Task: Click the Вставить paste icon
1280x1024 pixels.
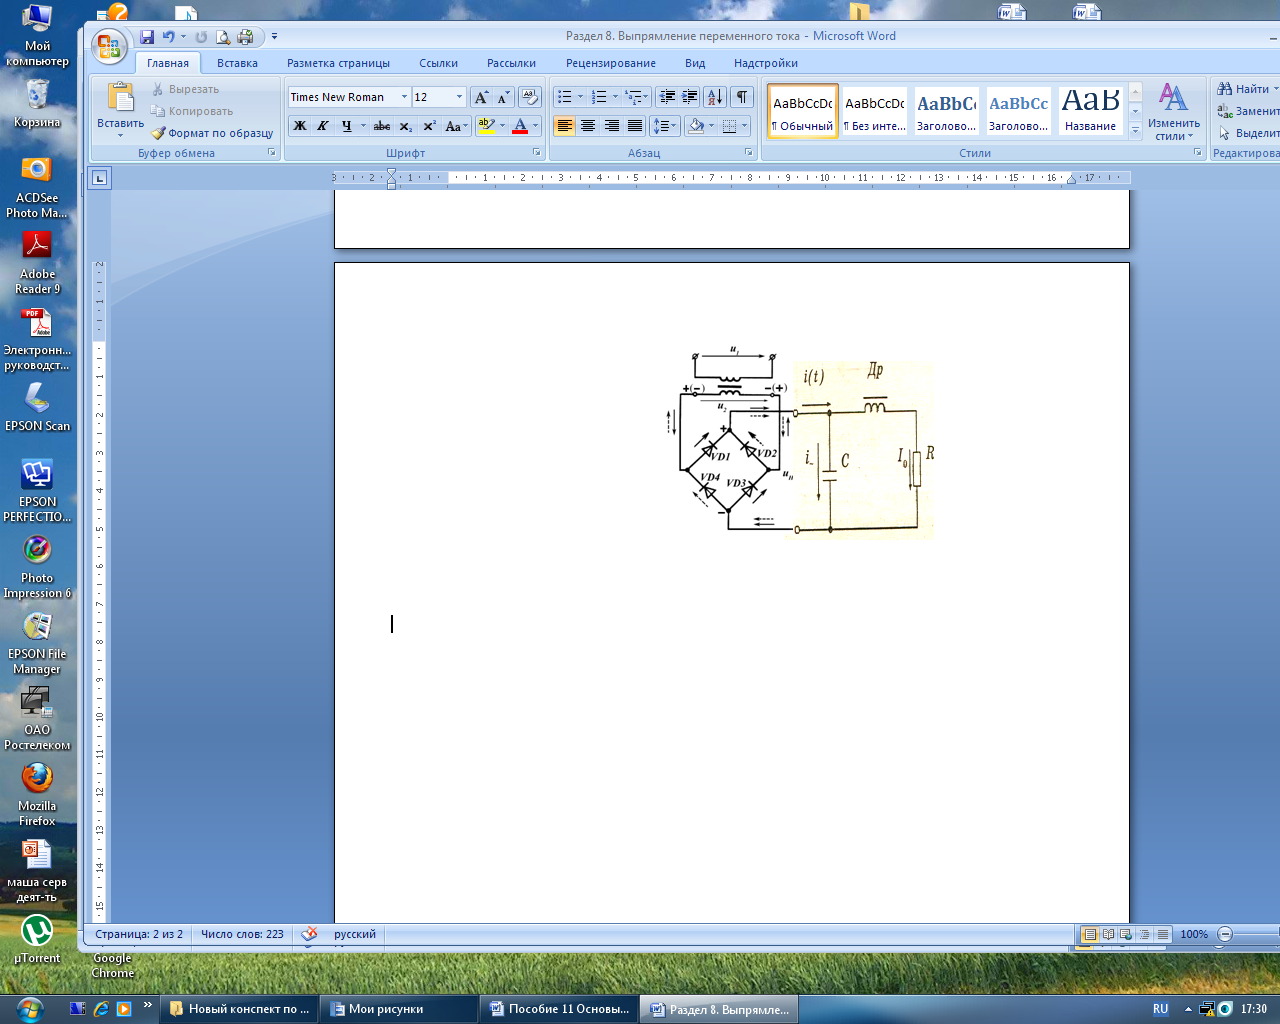Action: (x=120, y=98)
